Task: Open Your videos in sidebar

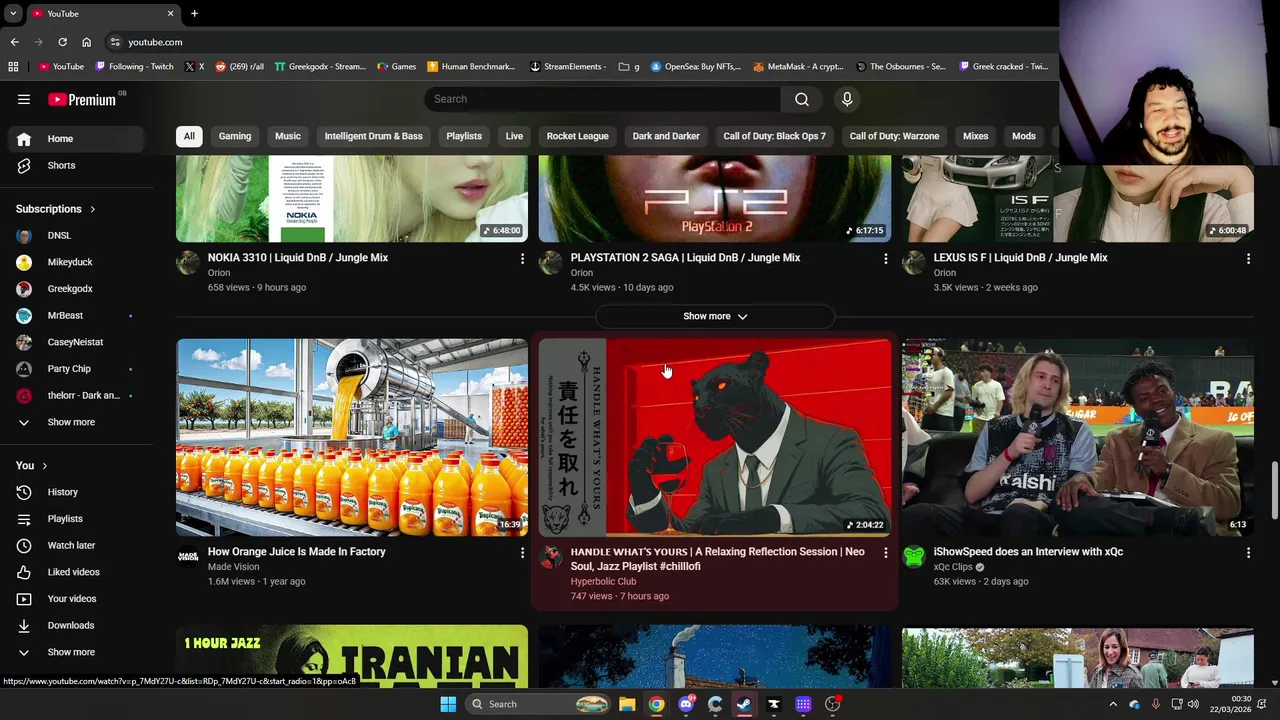Action: point(72,599)
